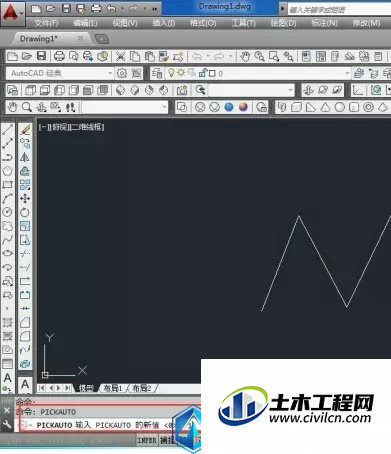Screen dimensions: 391x454
Task: Expand the quick access toolbar overflow chevrons
Action: tap(154, 9)
